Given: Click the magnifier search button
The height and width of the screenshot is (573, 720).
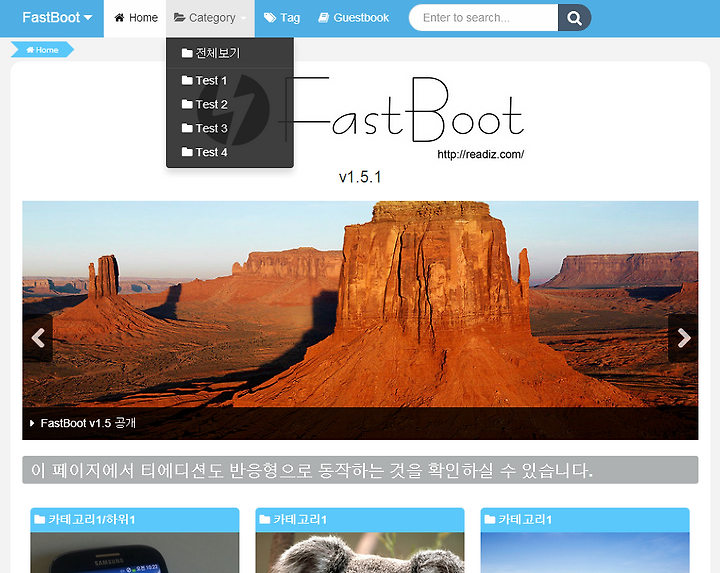Looking at the screenshot, I should click(574, 18).
